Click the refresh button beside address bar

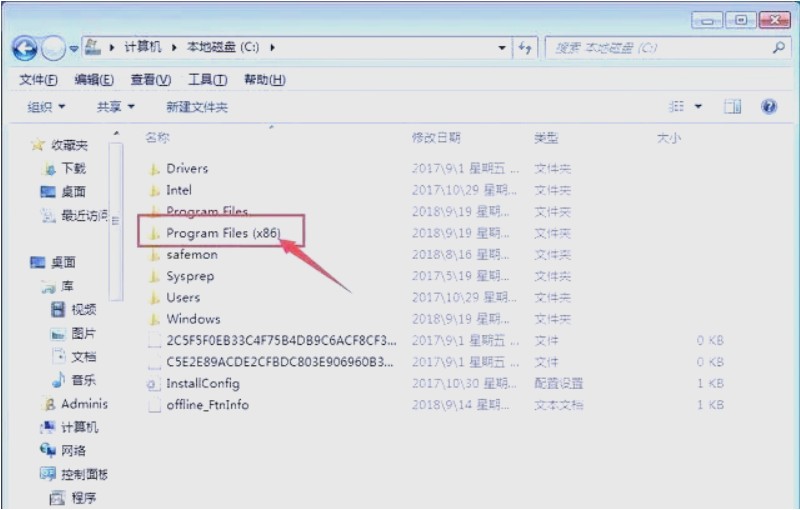pyautogui.click(x=525, y=48)
